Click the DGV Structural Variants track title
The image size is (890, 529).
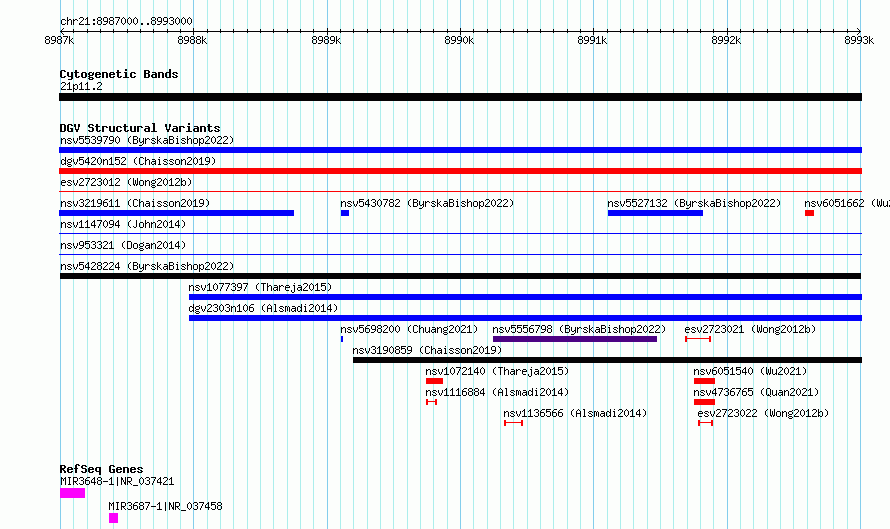(x=140, y=128)
